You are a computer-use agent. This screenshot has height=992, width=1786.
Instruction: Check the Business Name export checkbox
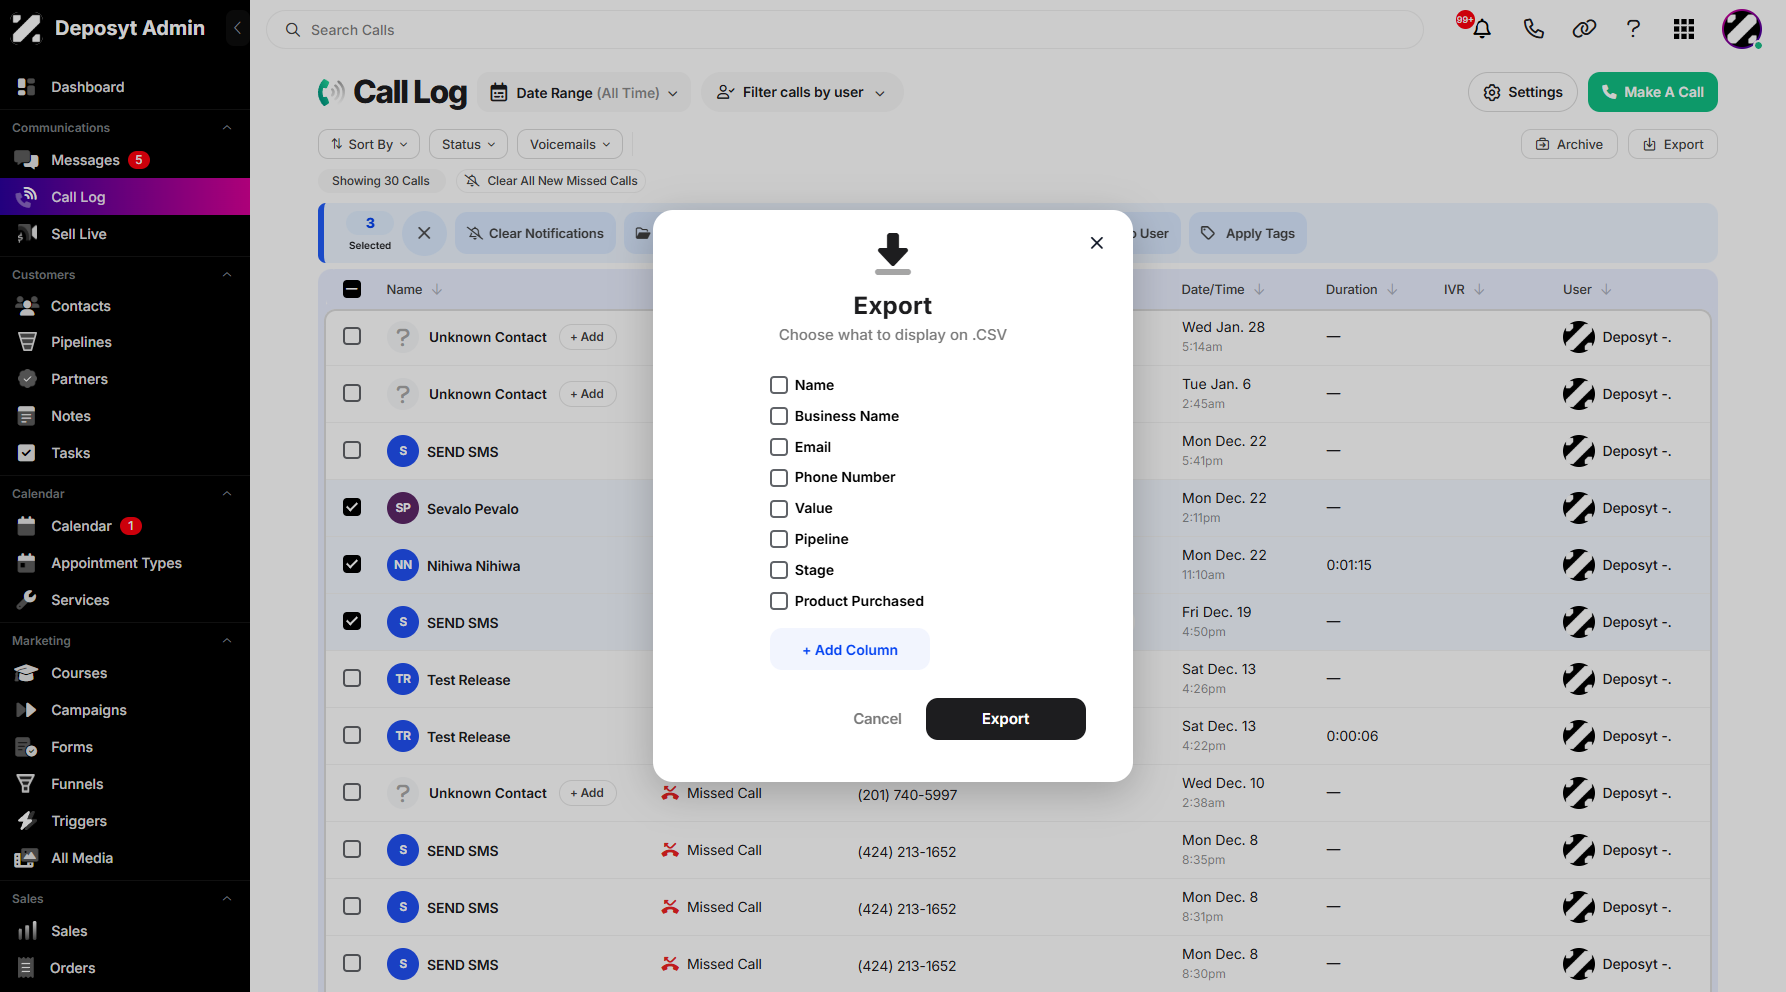point(779,416)
